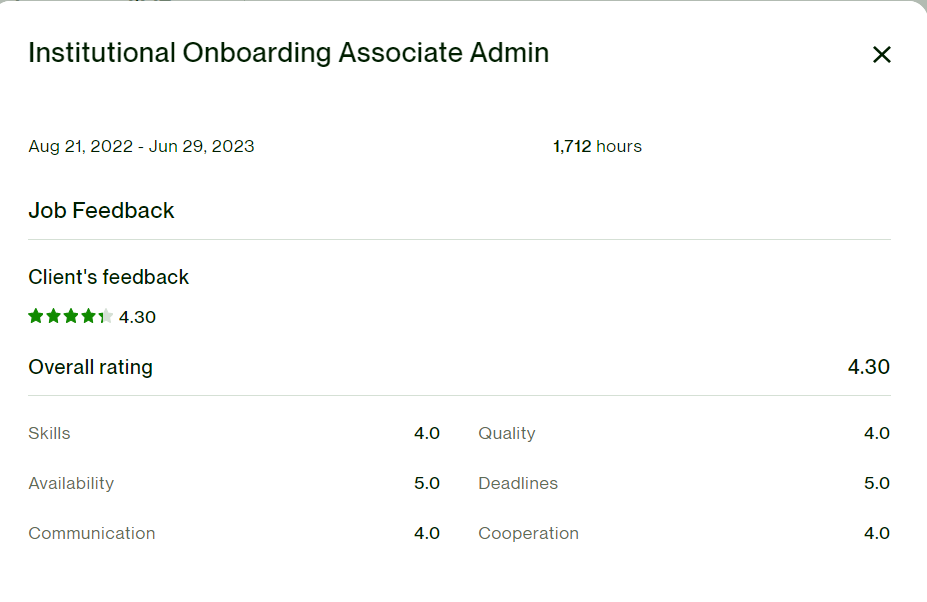Click the Quality category label
927x602 pixels.
coord(506,434)
